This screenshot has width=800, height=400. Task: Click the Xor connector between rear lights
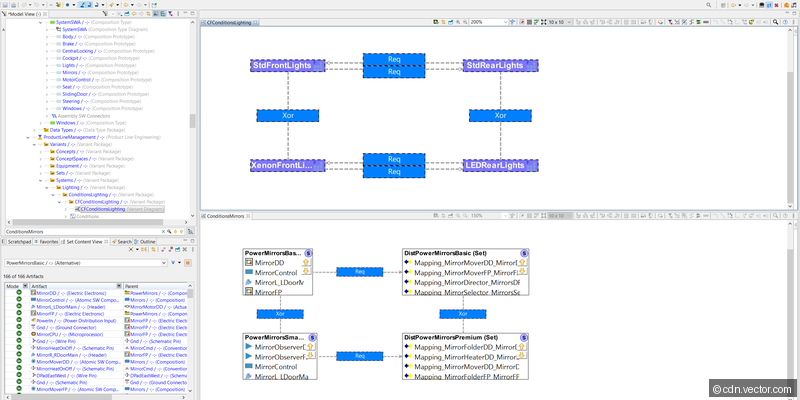(x=501, y=115)
